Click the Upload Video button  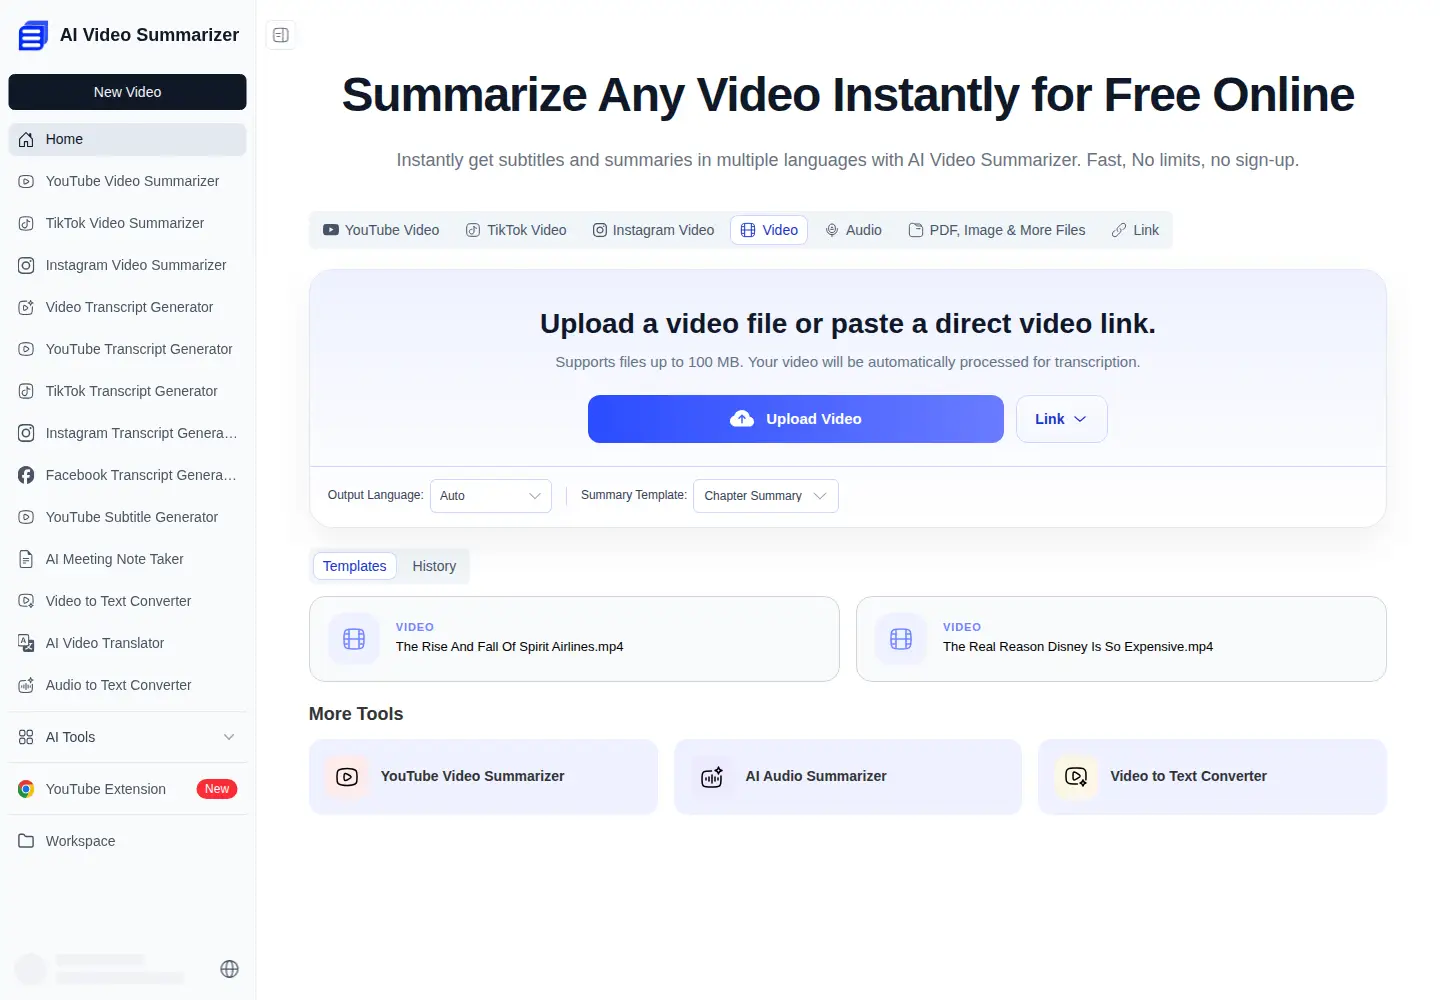(x=796, y=419)
